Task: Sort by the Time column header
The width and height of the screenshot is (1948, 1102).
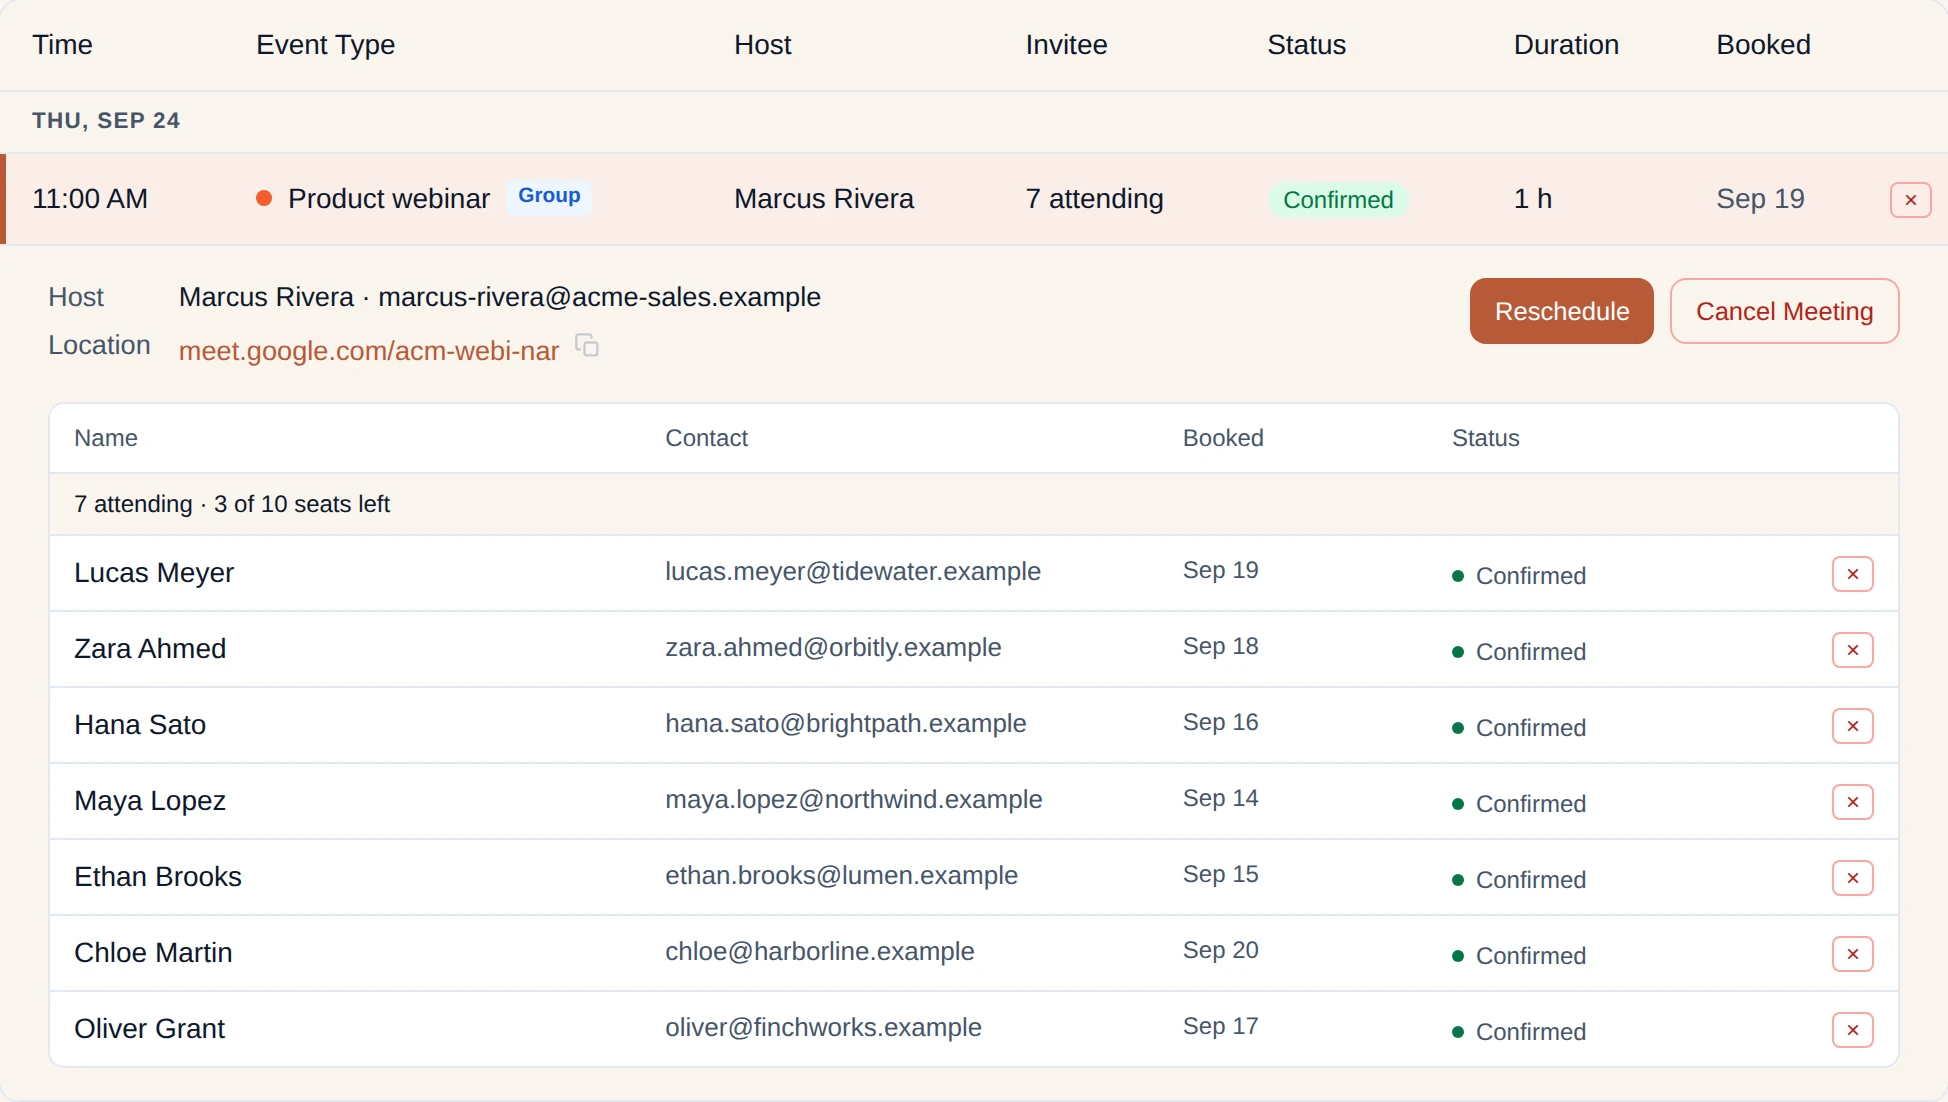Action: [x=62, y=45]
